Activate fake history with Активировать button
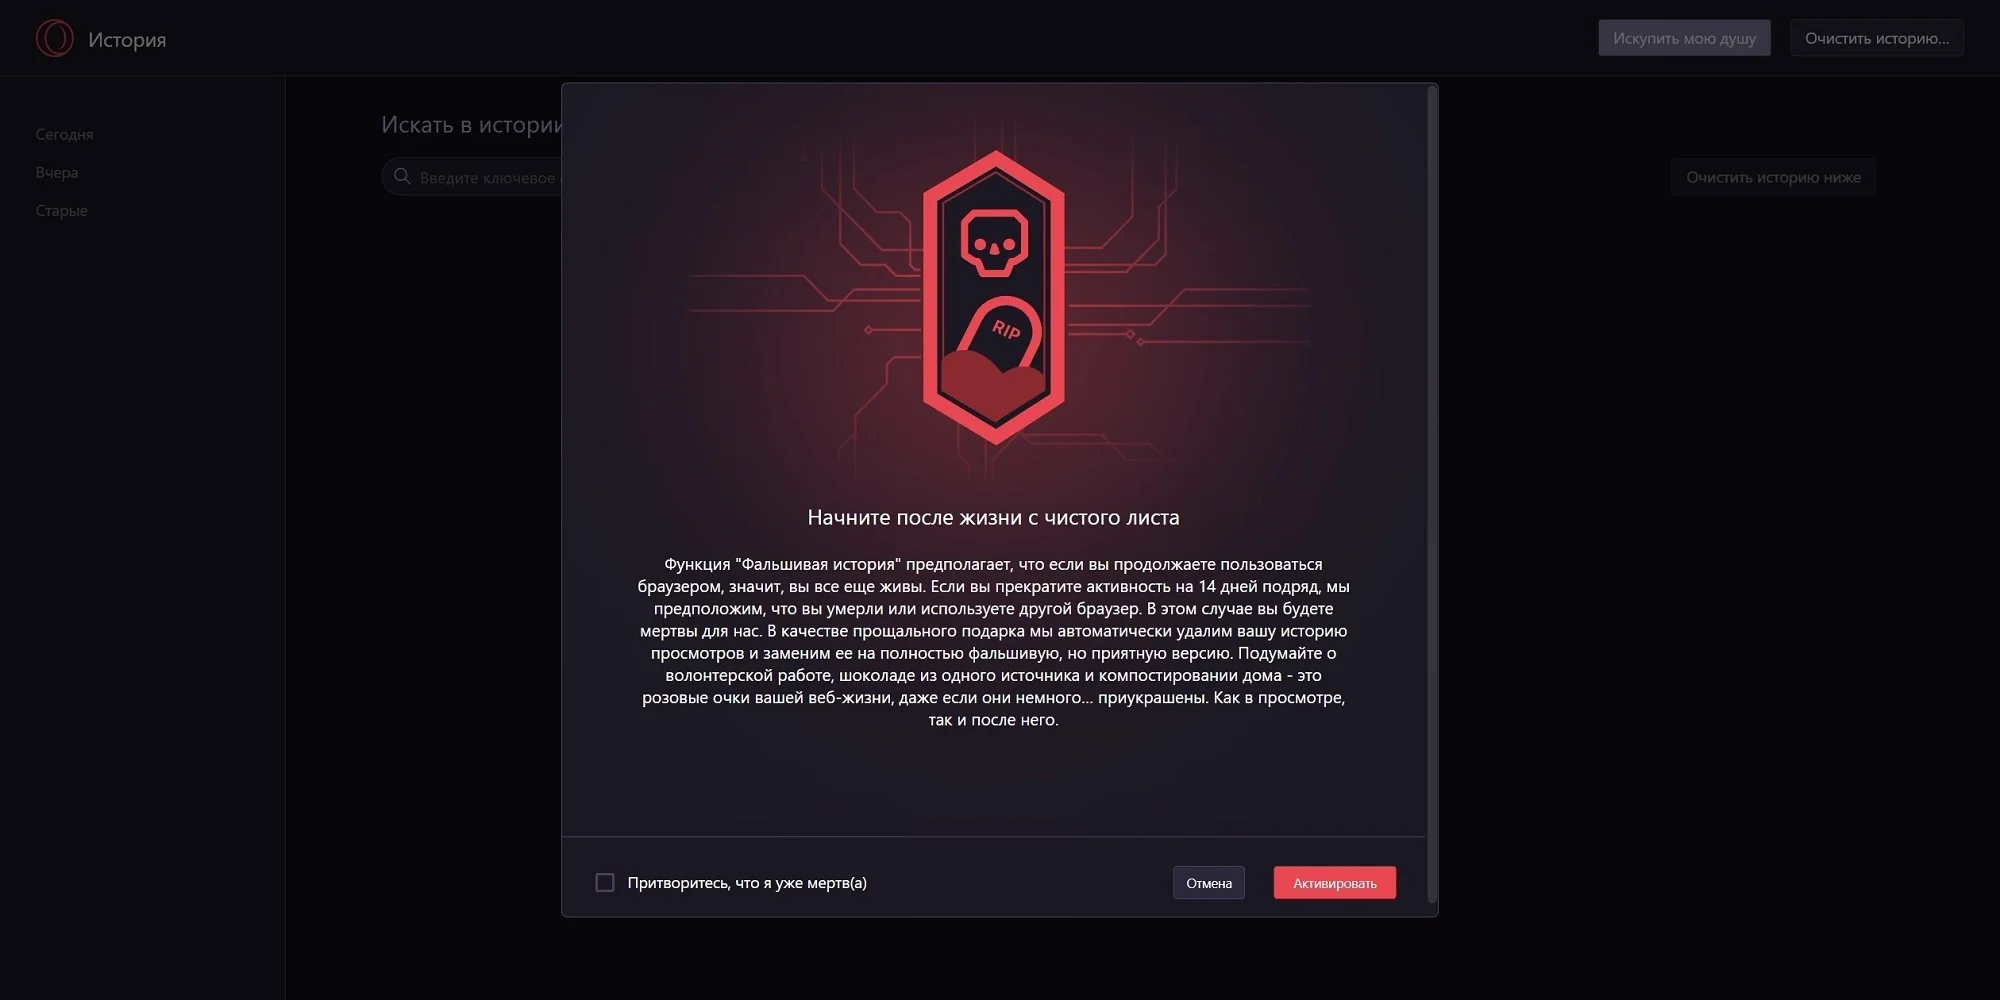Viewport: 2000px width, 1000px height. (x=1334, y=883)
